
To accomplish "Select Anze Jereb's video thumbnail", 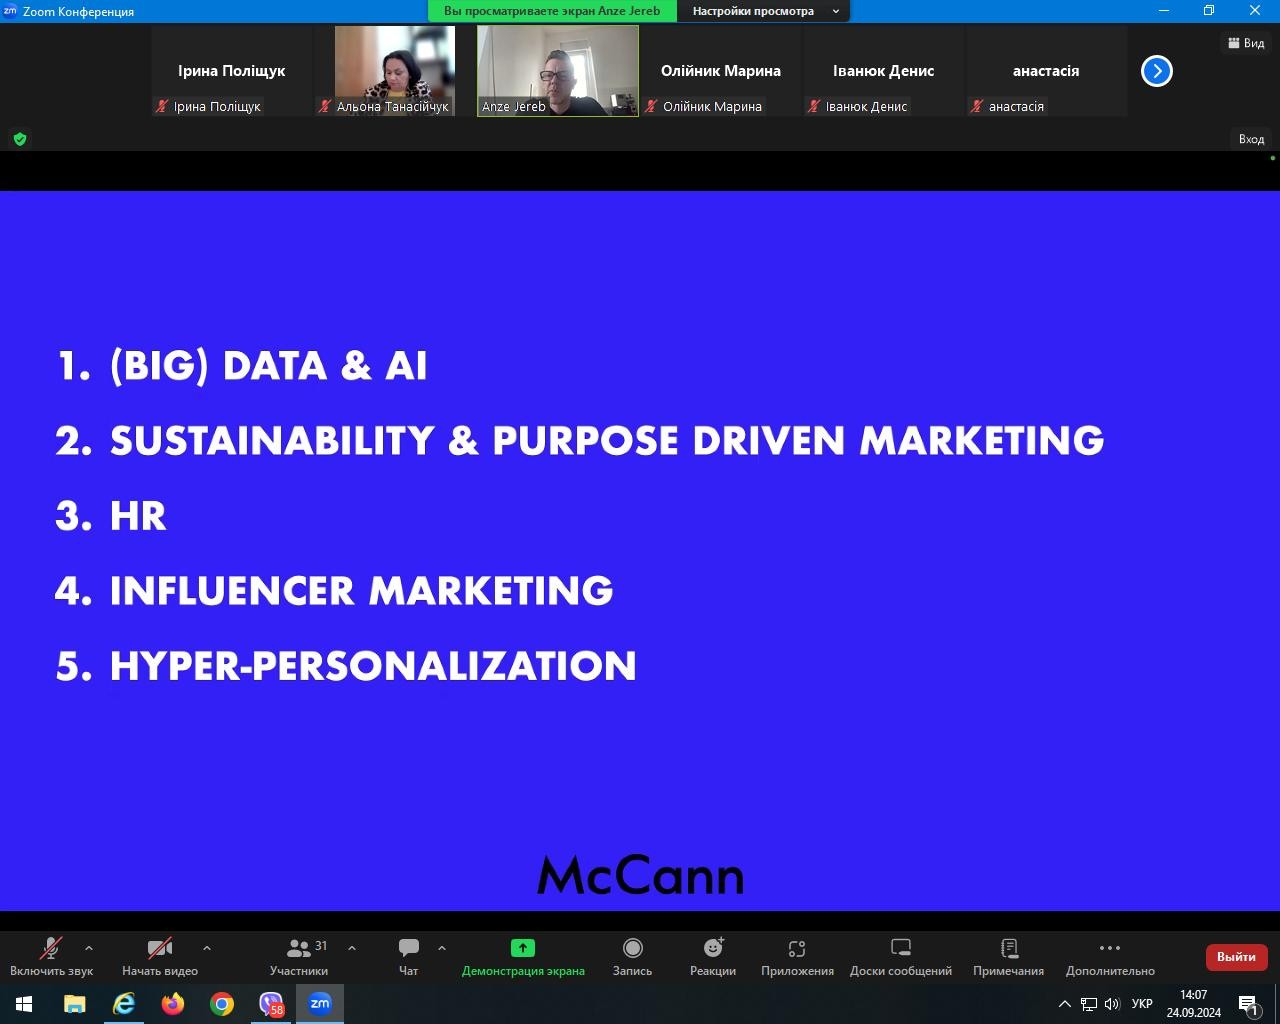I will (557, 70).
